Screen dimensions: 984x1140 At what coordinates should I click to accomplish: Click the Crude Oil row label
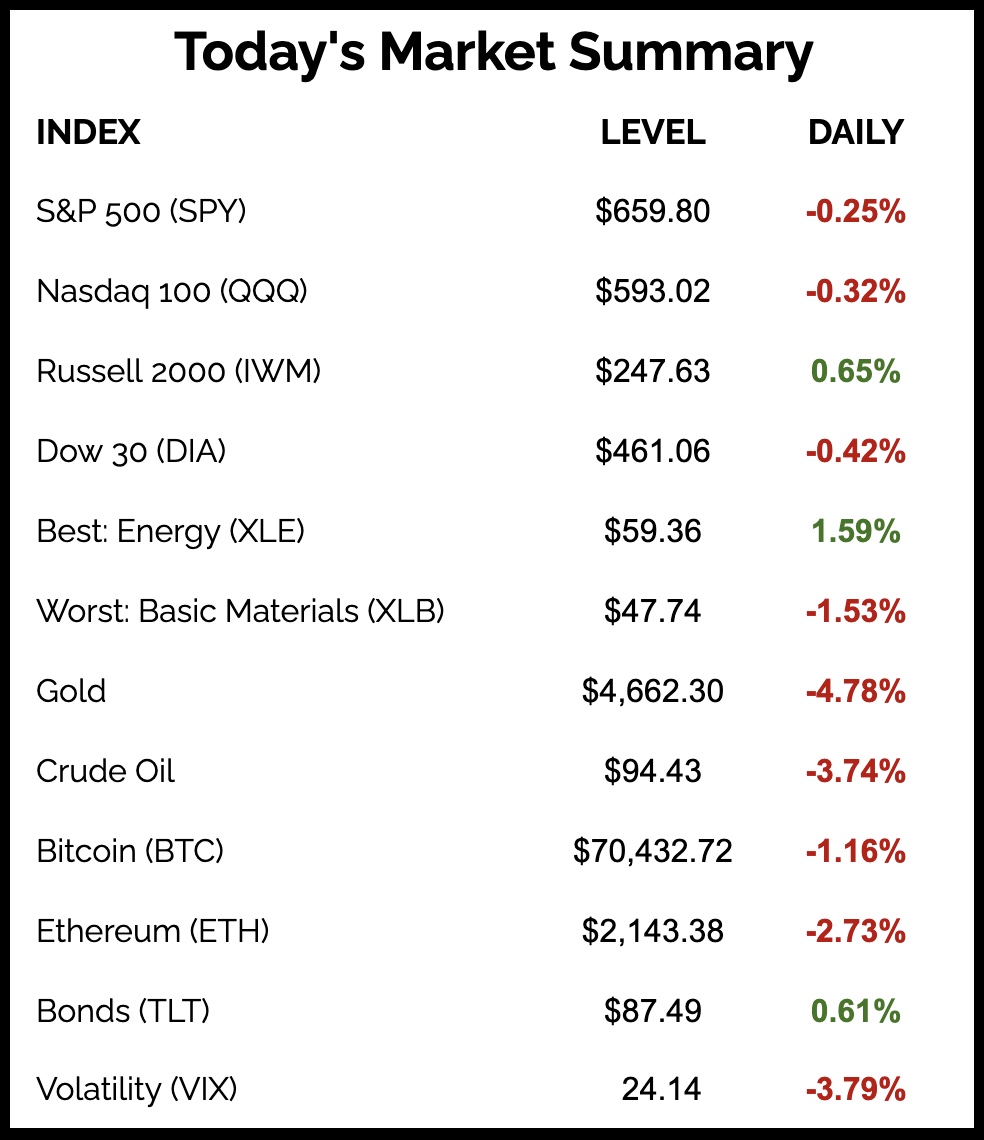(106, 771)
